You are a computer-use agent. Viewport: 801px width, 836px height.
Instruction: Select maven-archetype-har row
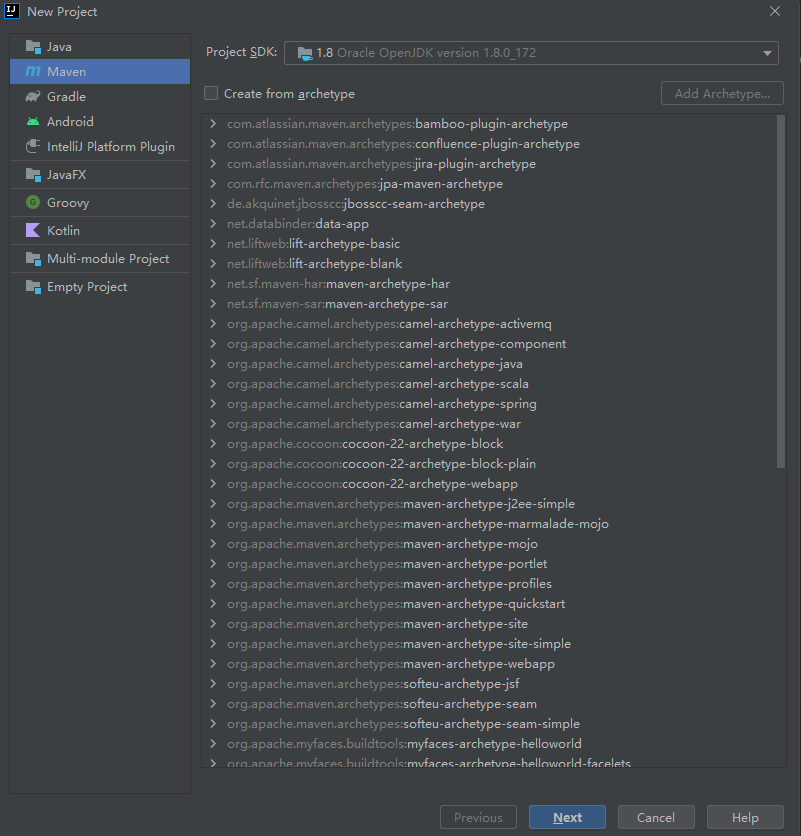489,284
